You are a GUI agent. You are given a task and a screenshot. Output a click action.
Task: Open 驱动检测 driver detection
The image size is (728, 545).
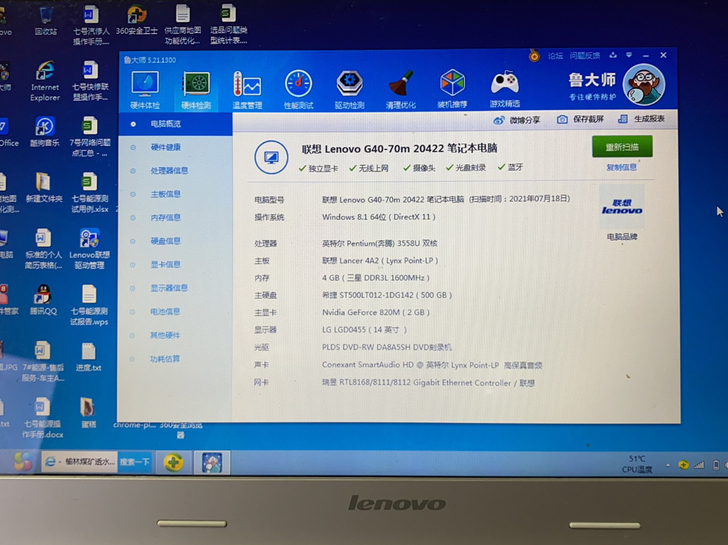point(350,90)
